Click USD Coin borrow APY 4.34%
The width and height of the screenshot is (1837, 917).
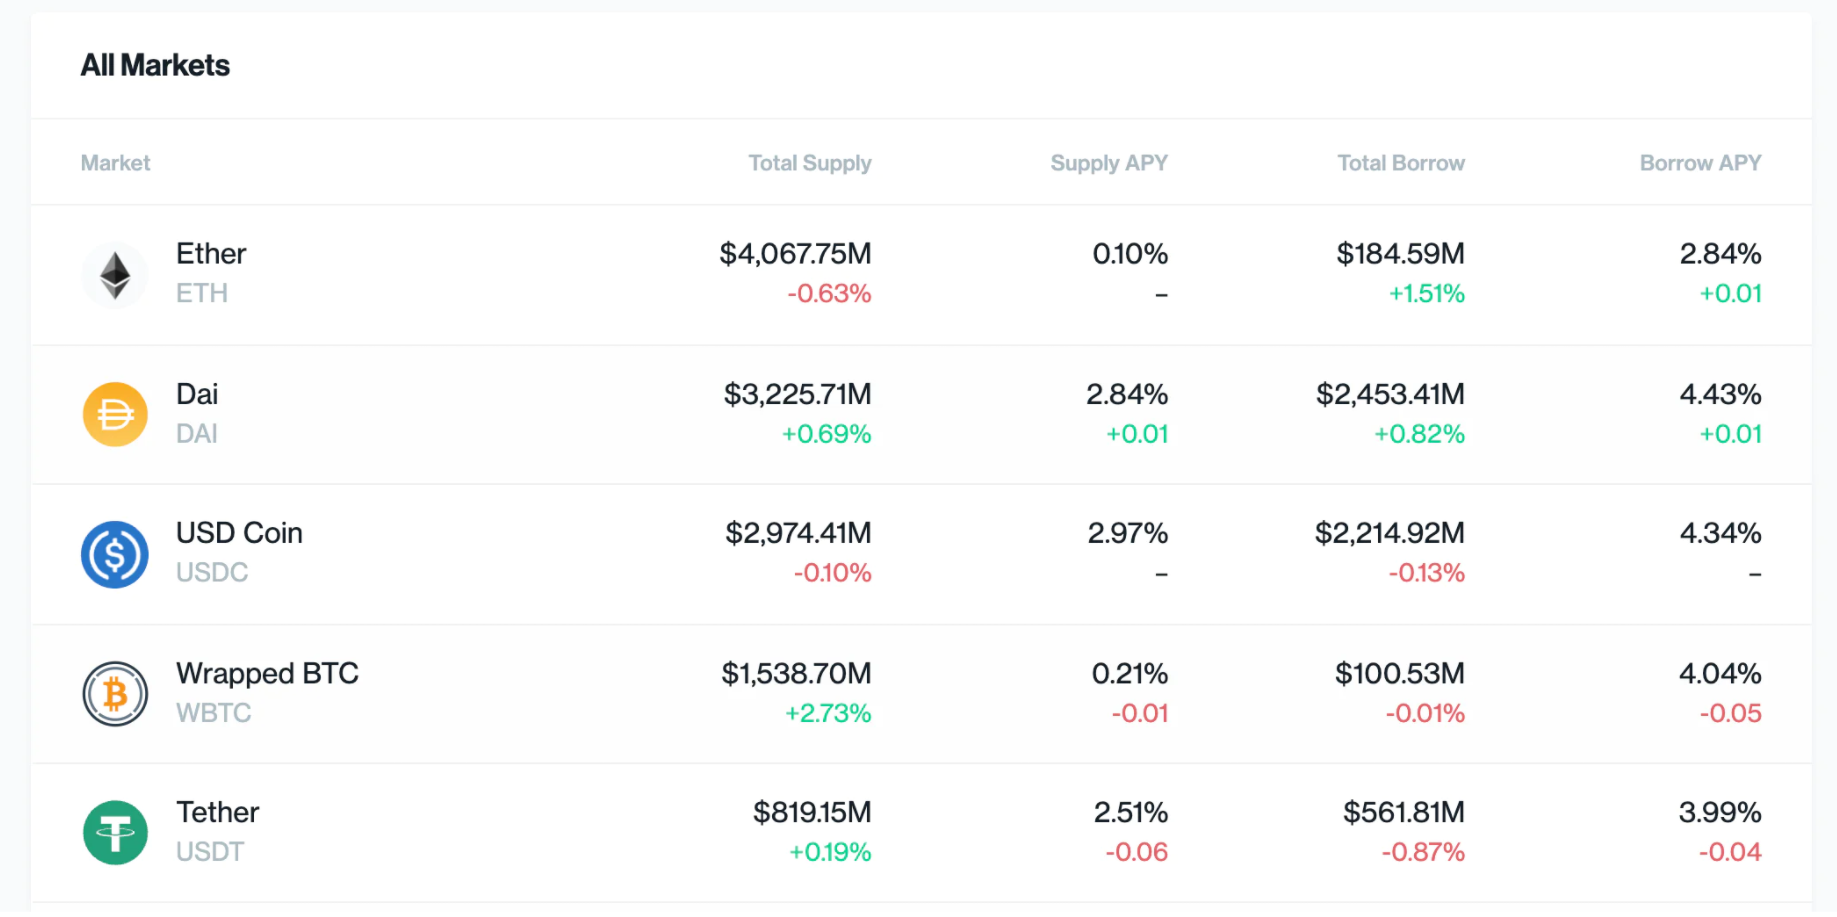1720,533
